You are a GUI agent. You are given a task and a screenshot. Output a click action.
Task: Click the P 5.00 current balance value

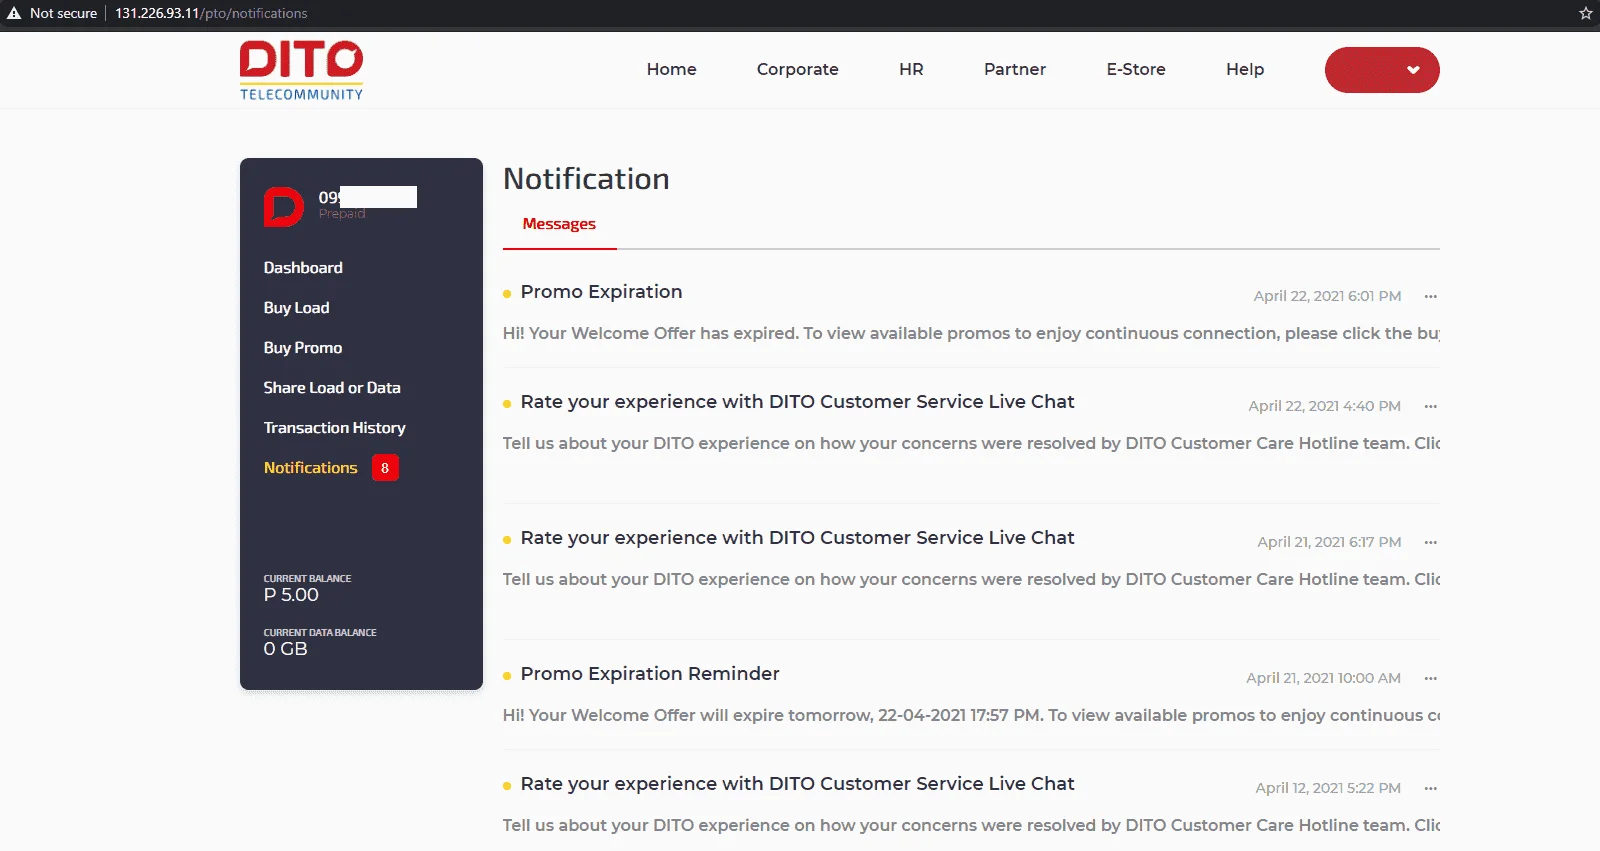pos(291,595)
